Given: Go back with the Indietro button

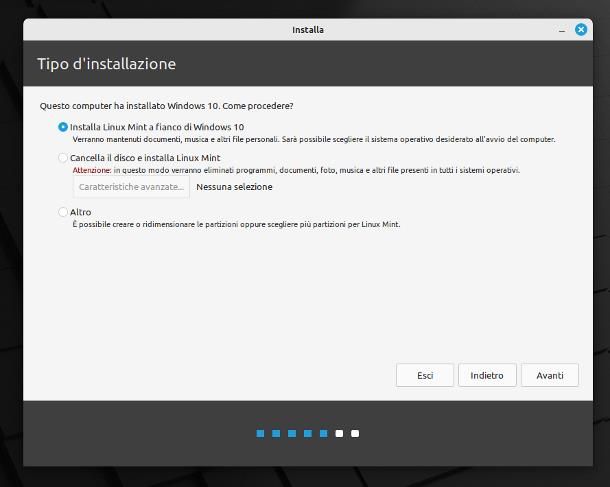Looking at the screenshot, I should click(x=487, y=375).
